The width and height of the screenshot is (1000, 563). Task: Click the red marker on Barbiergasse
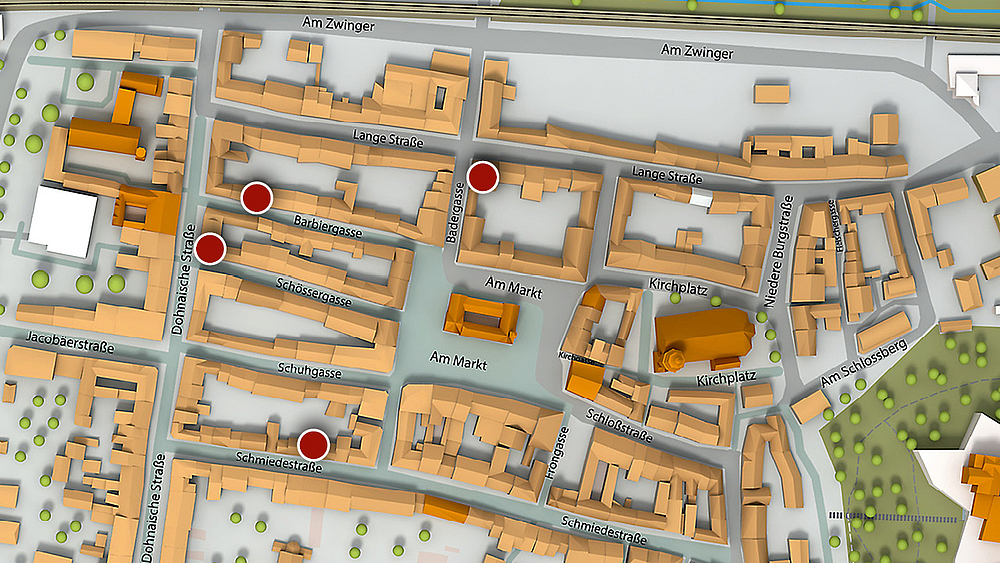click(x=257, y=198)
